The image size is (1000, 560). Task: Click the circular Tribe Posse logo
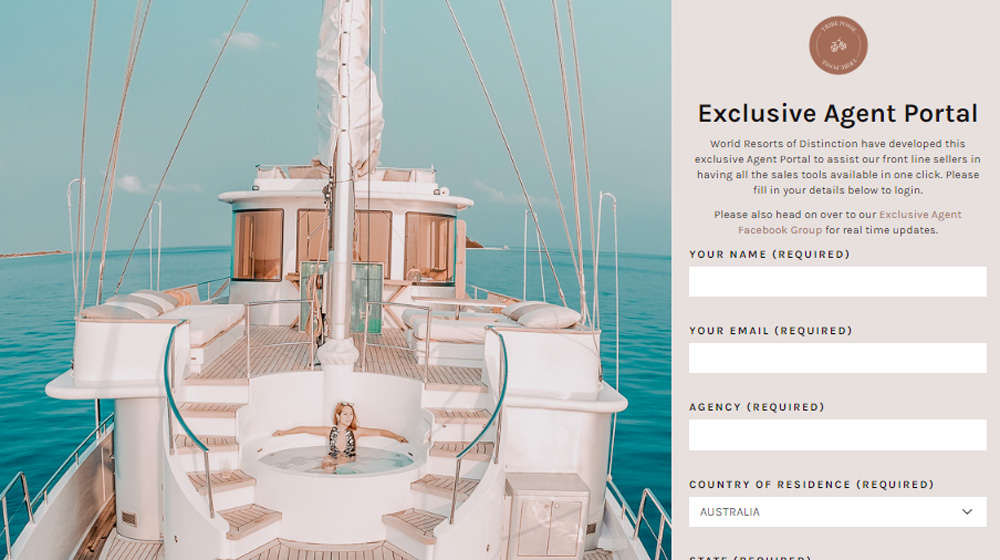pyautogui.click(x=838, y=45)
